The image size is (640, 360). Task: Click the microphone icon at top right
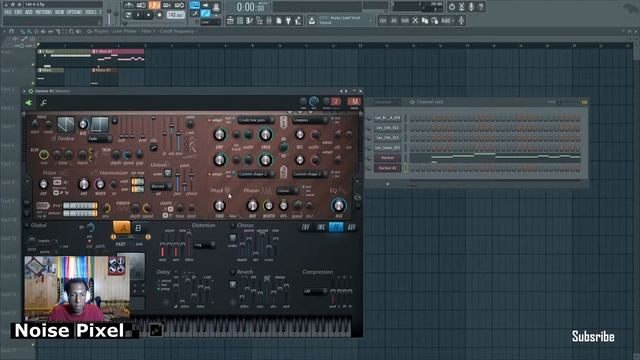tap(471, 7)
